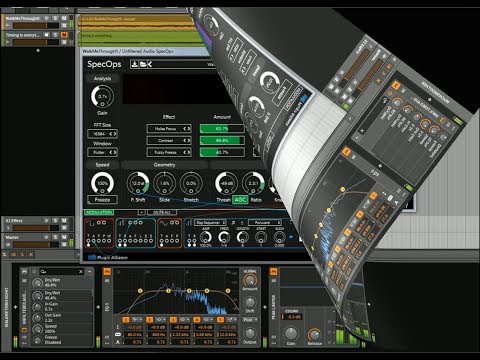Toggle the AGC button in SpecOps
Viewport: 480px width, 360px height.
[240, 200]
